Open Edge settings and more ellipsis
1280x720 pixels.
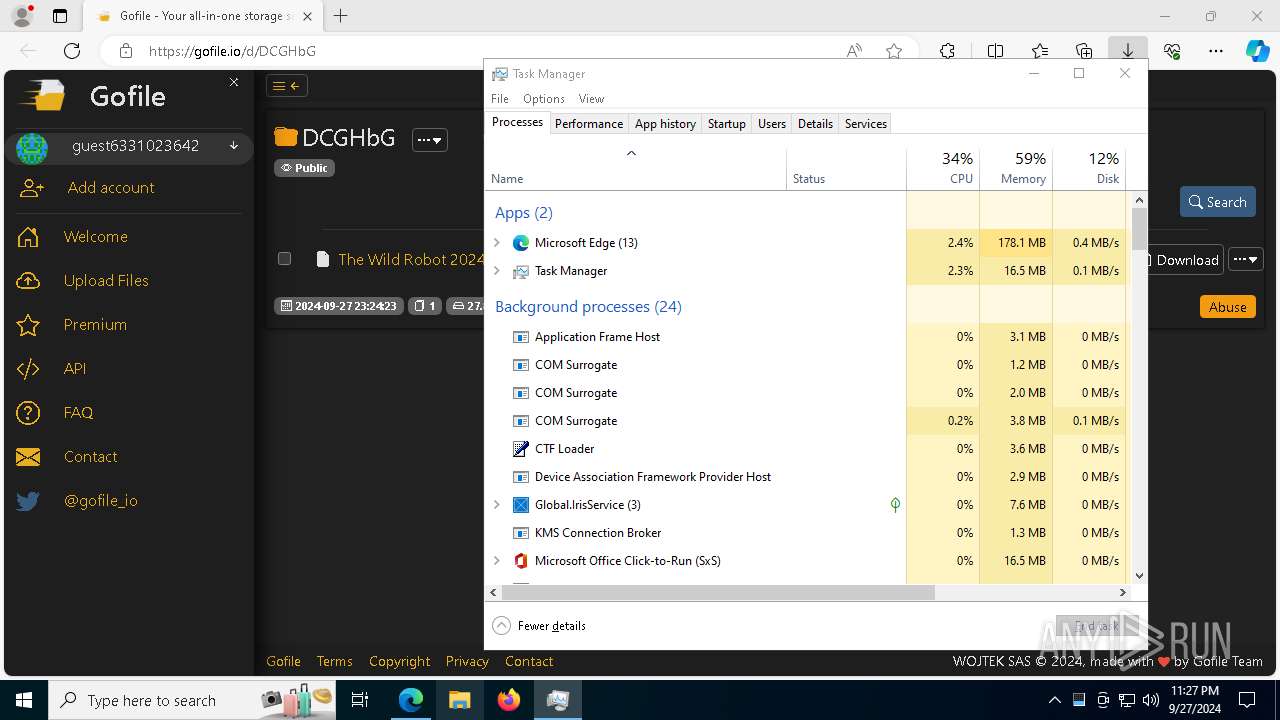pyautogui.click(x=1216, y=51)
